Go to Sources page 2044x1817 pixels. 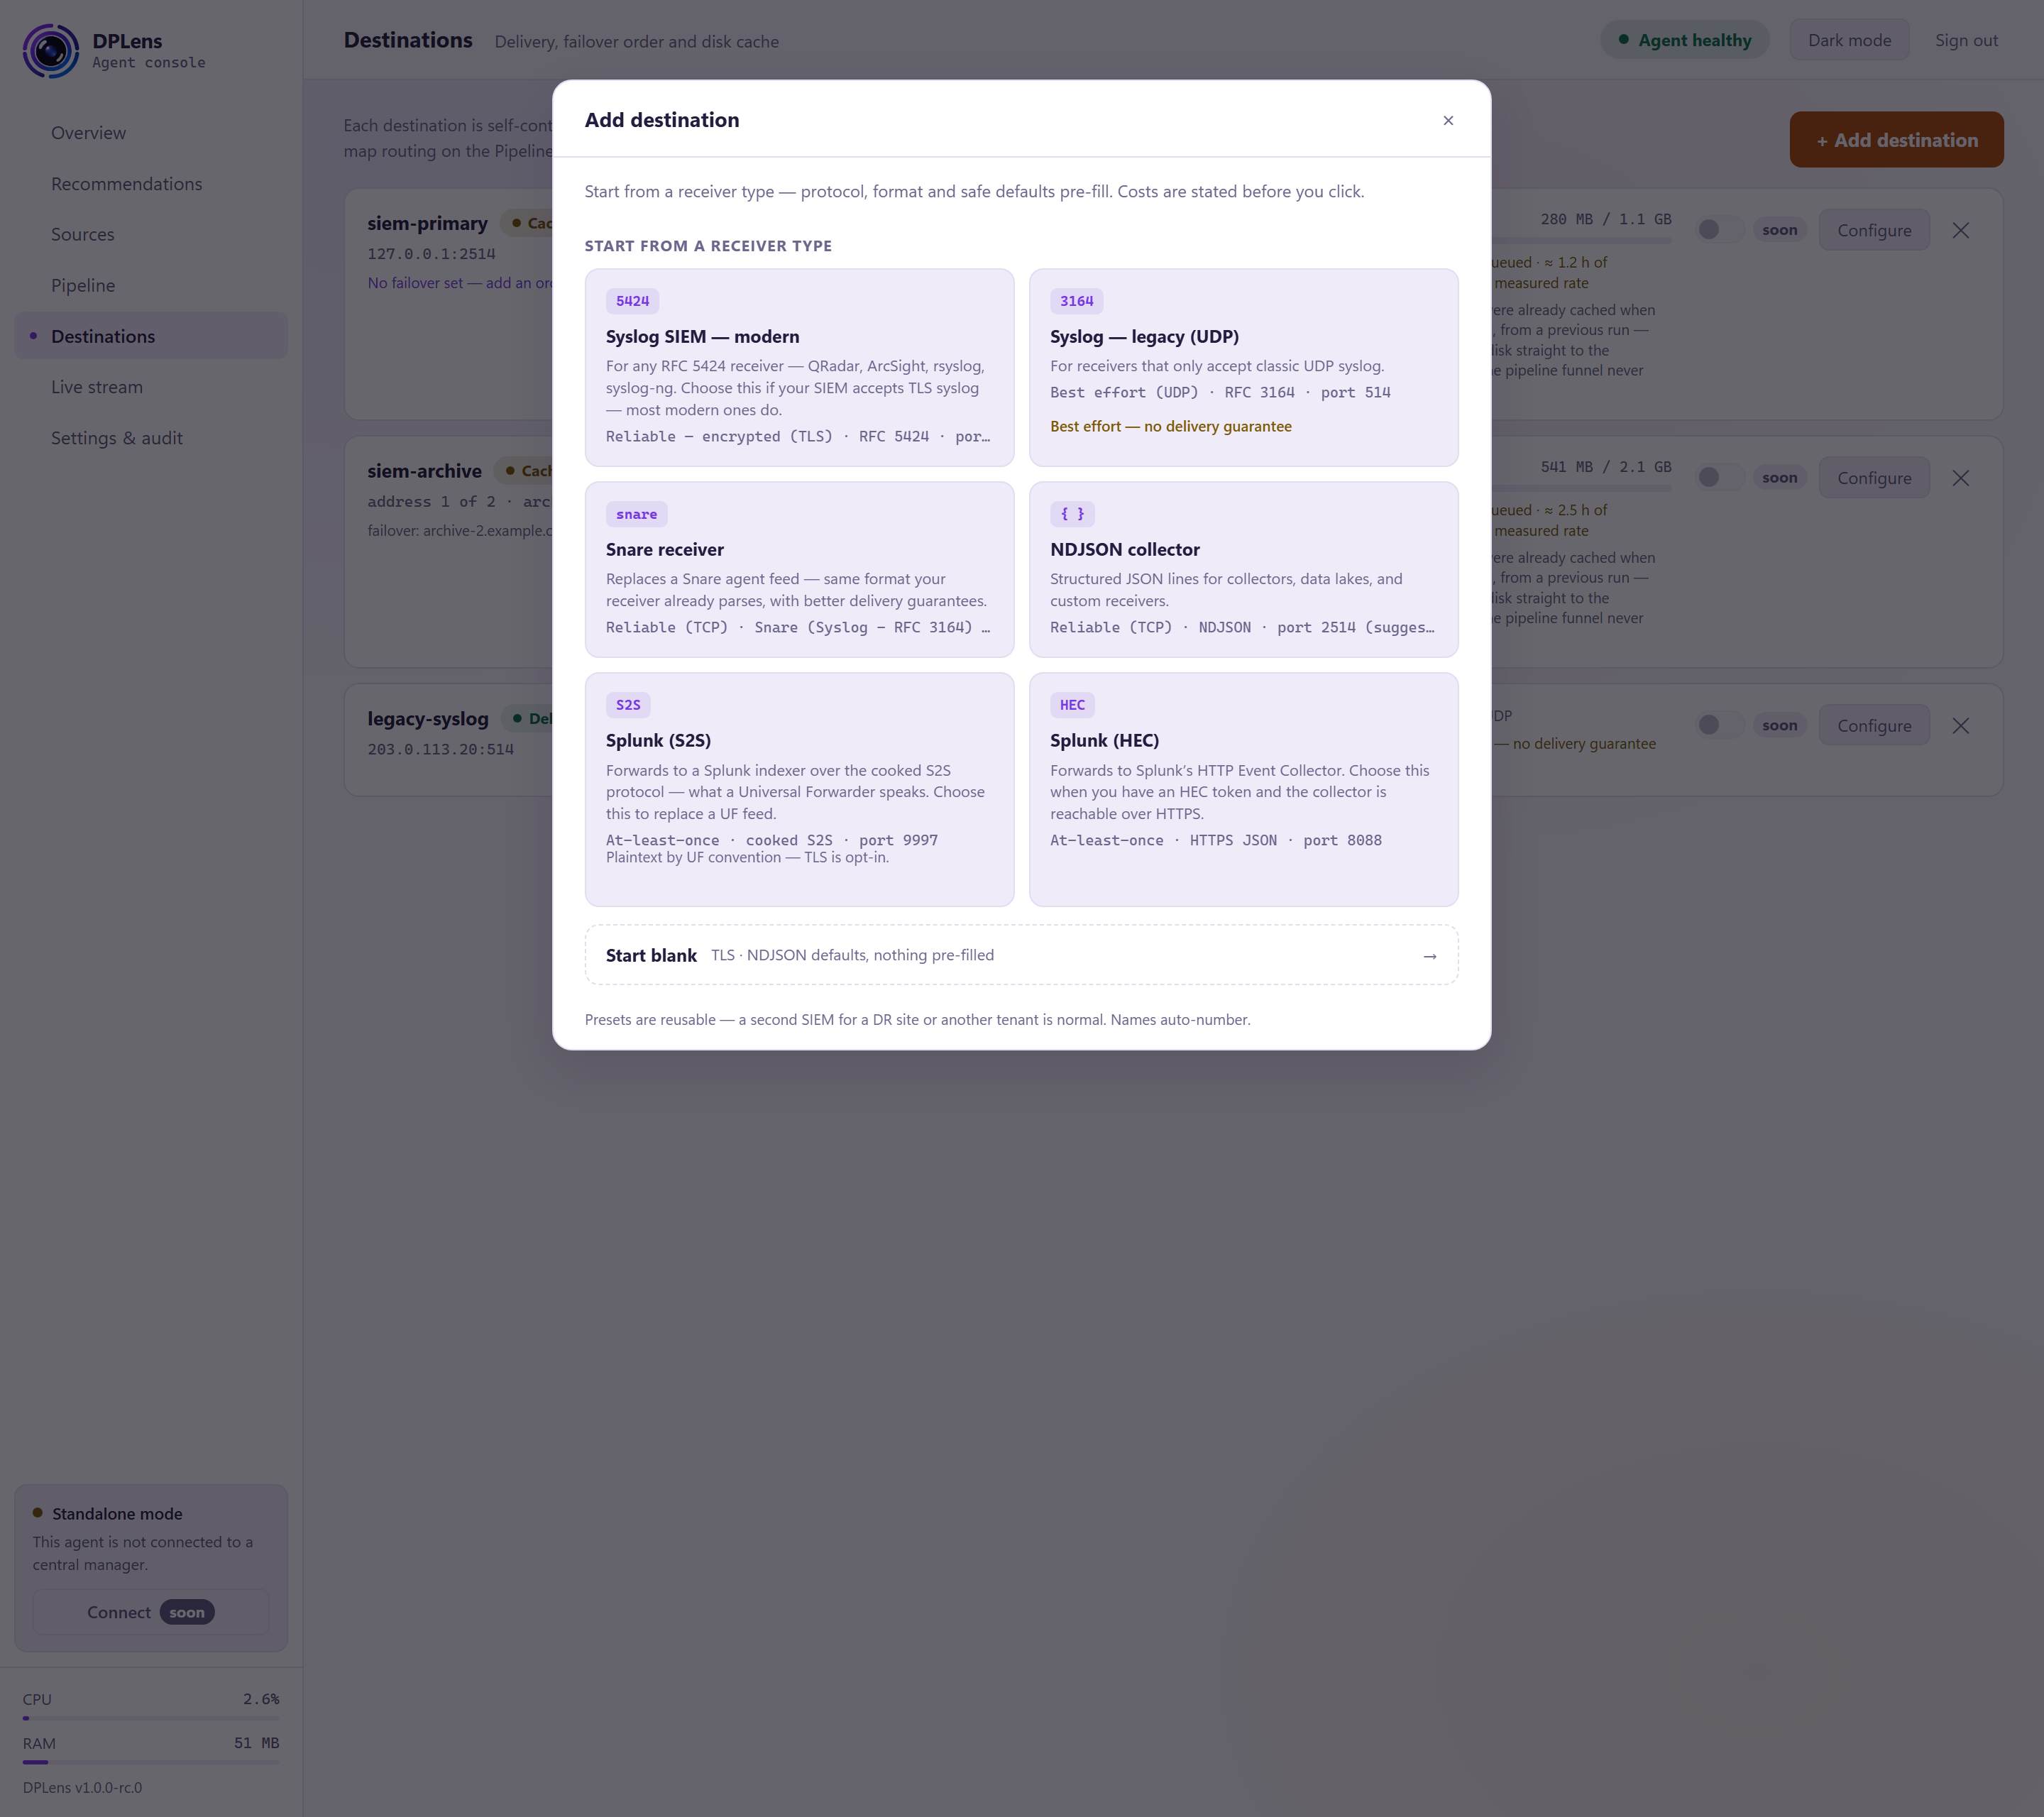tap(151, 234)
